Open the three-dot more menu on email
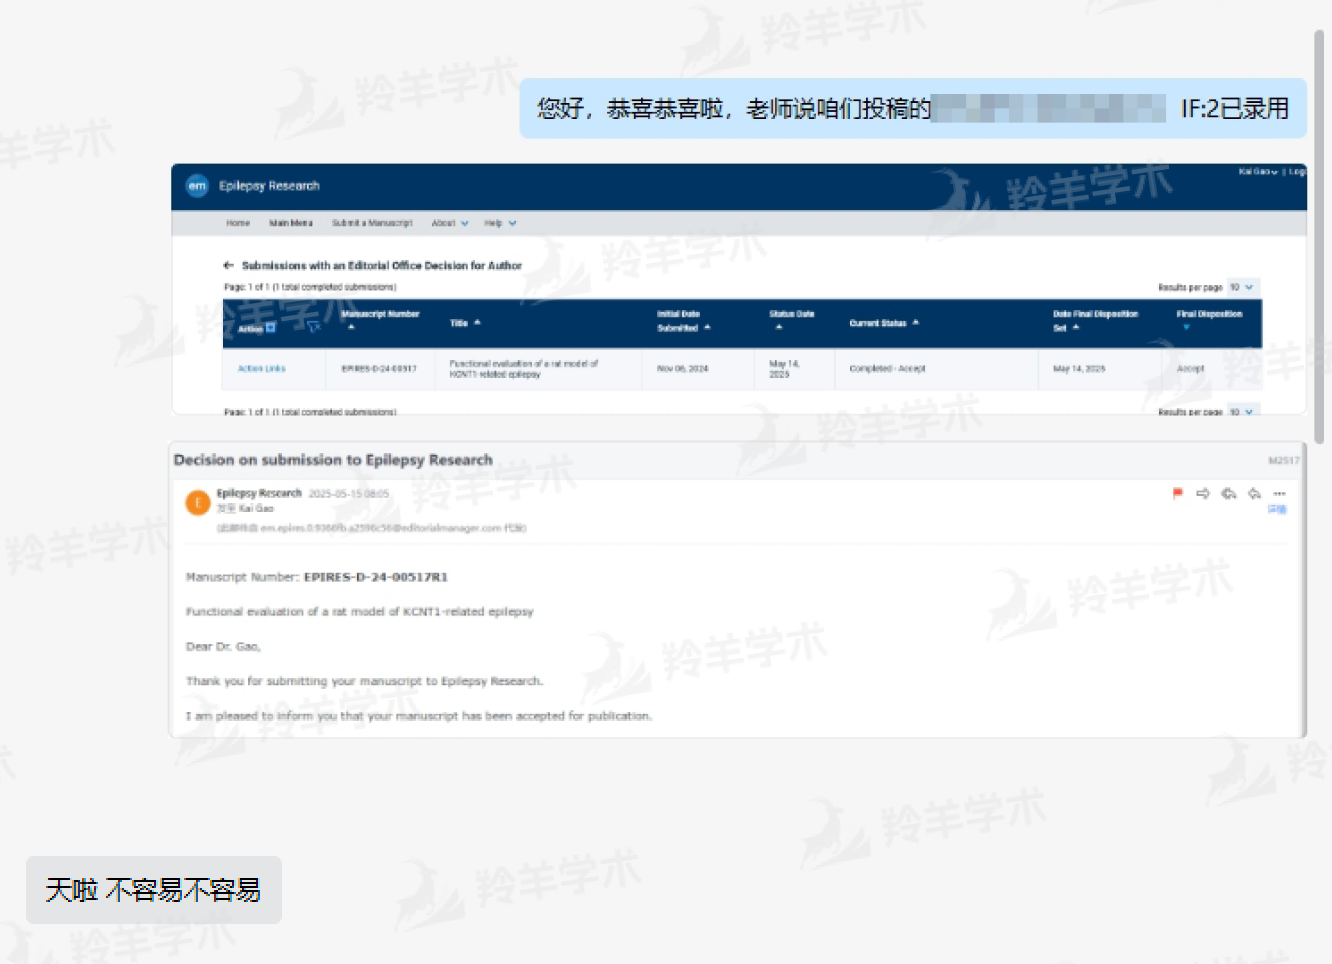Viewport: 1332px width, 964px height. 1279,493
